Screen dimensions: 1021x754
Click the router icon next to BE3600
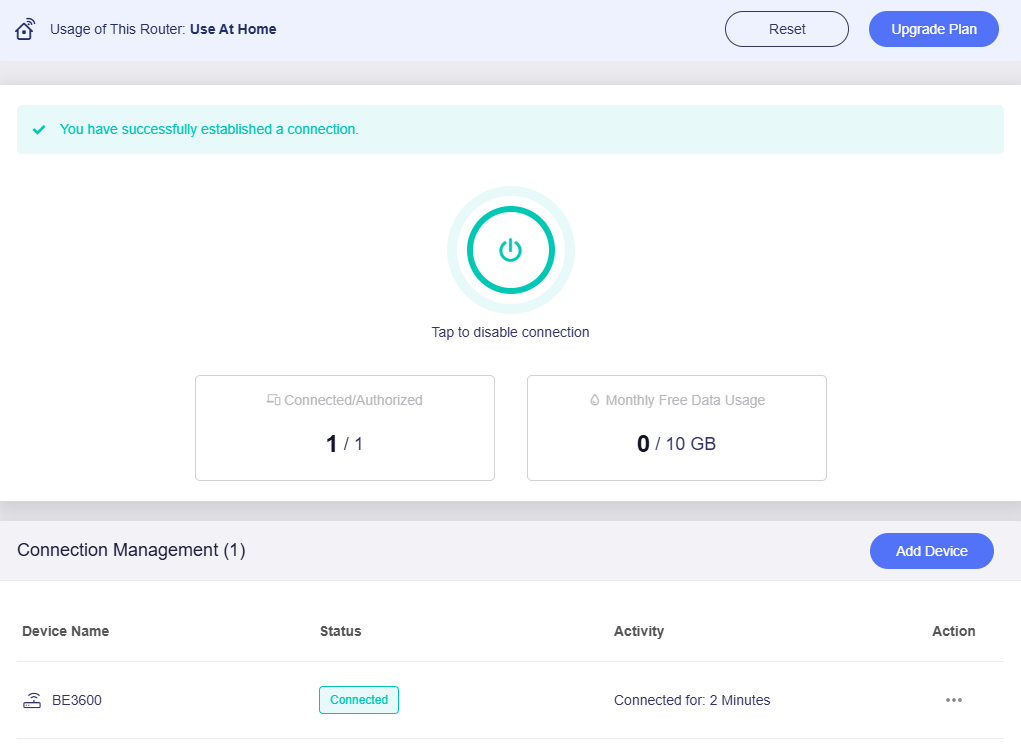tap(32, 700)
